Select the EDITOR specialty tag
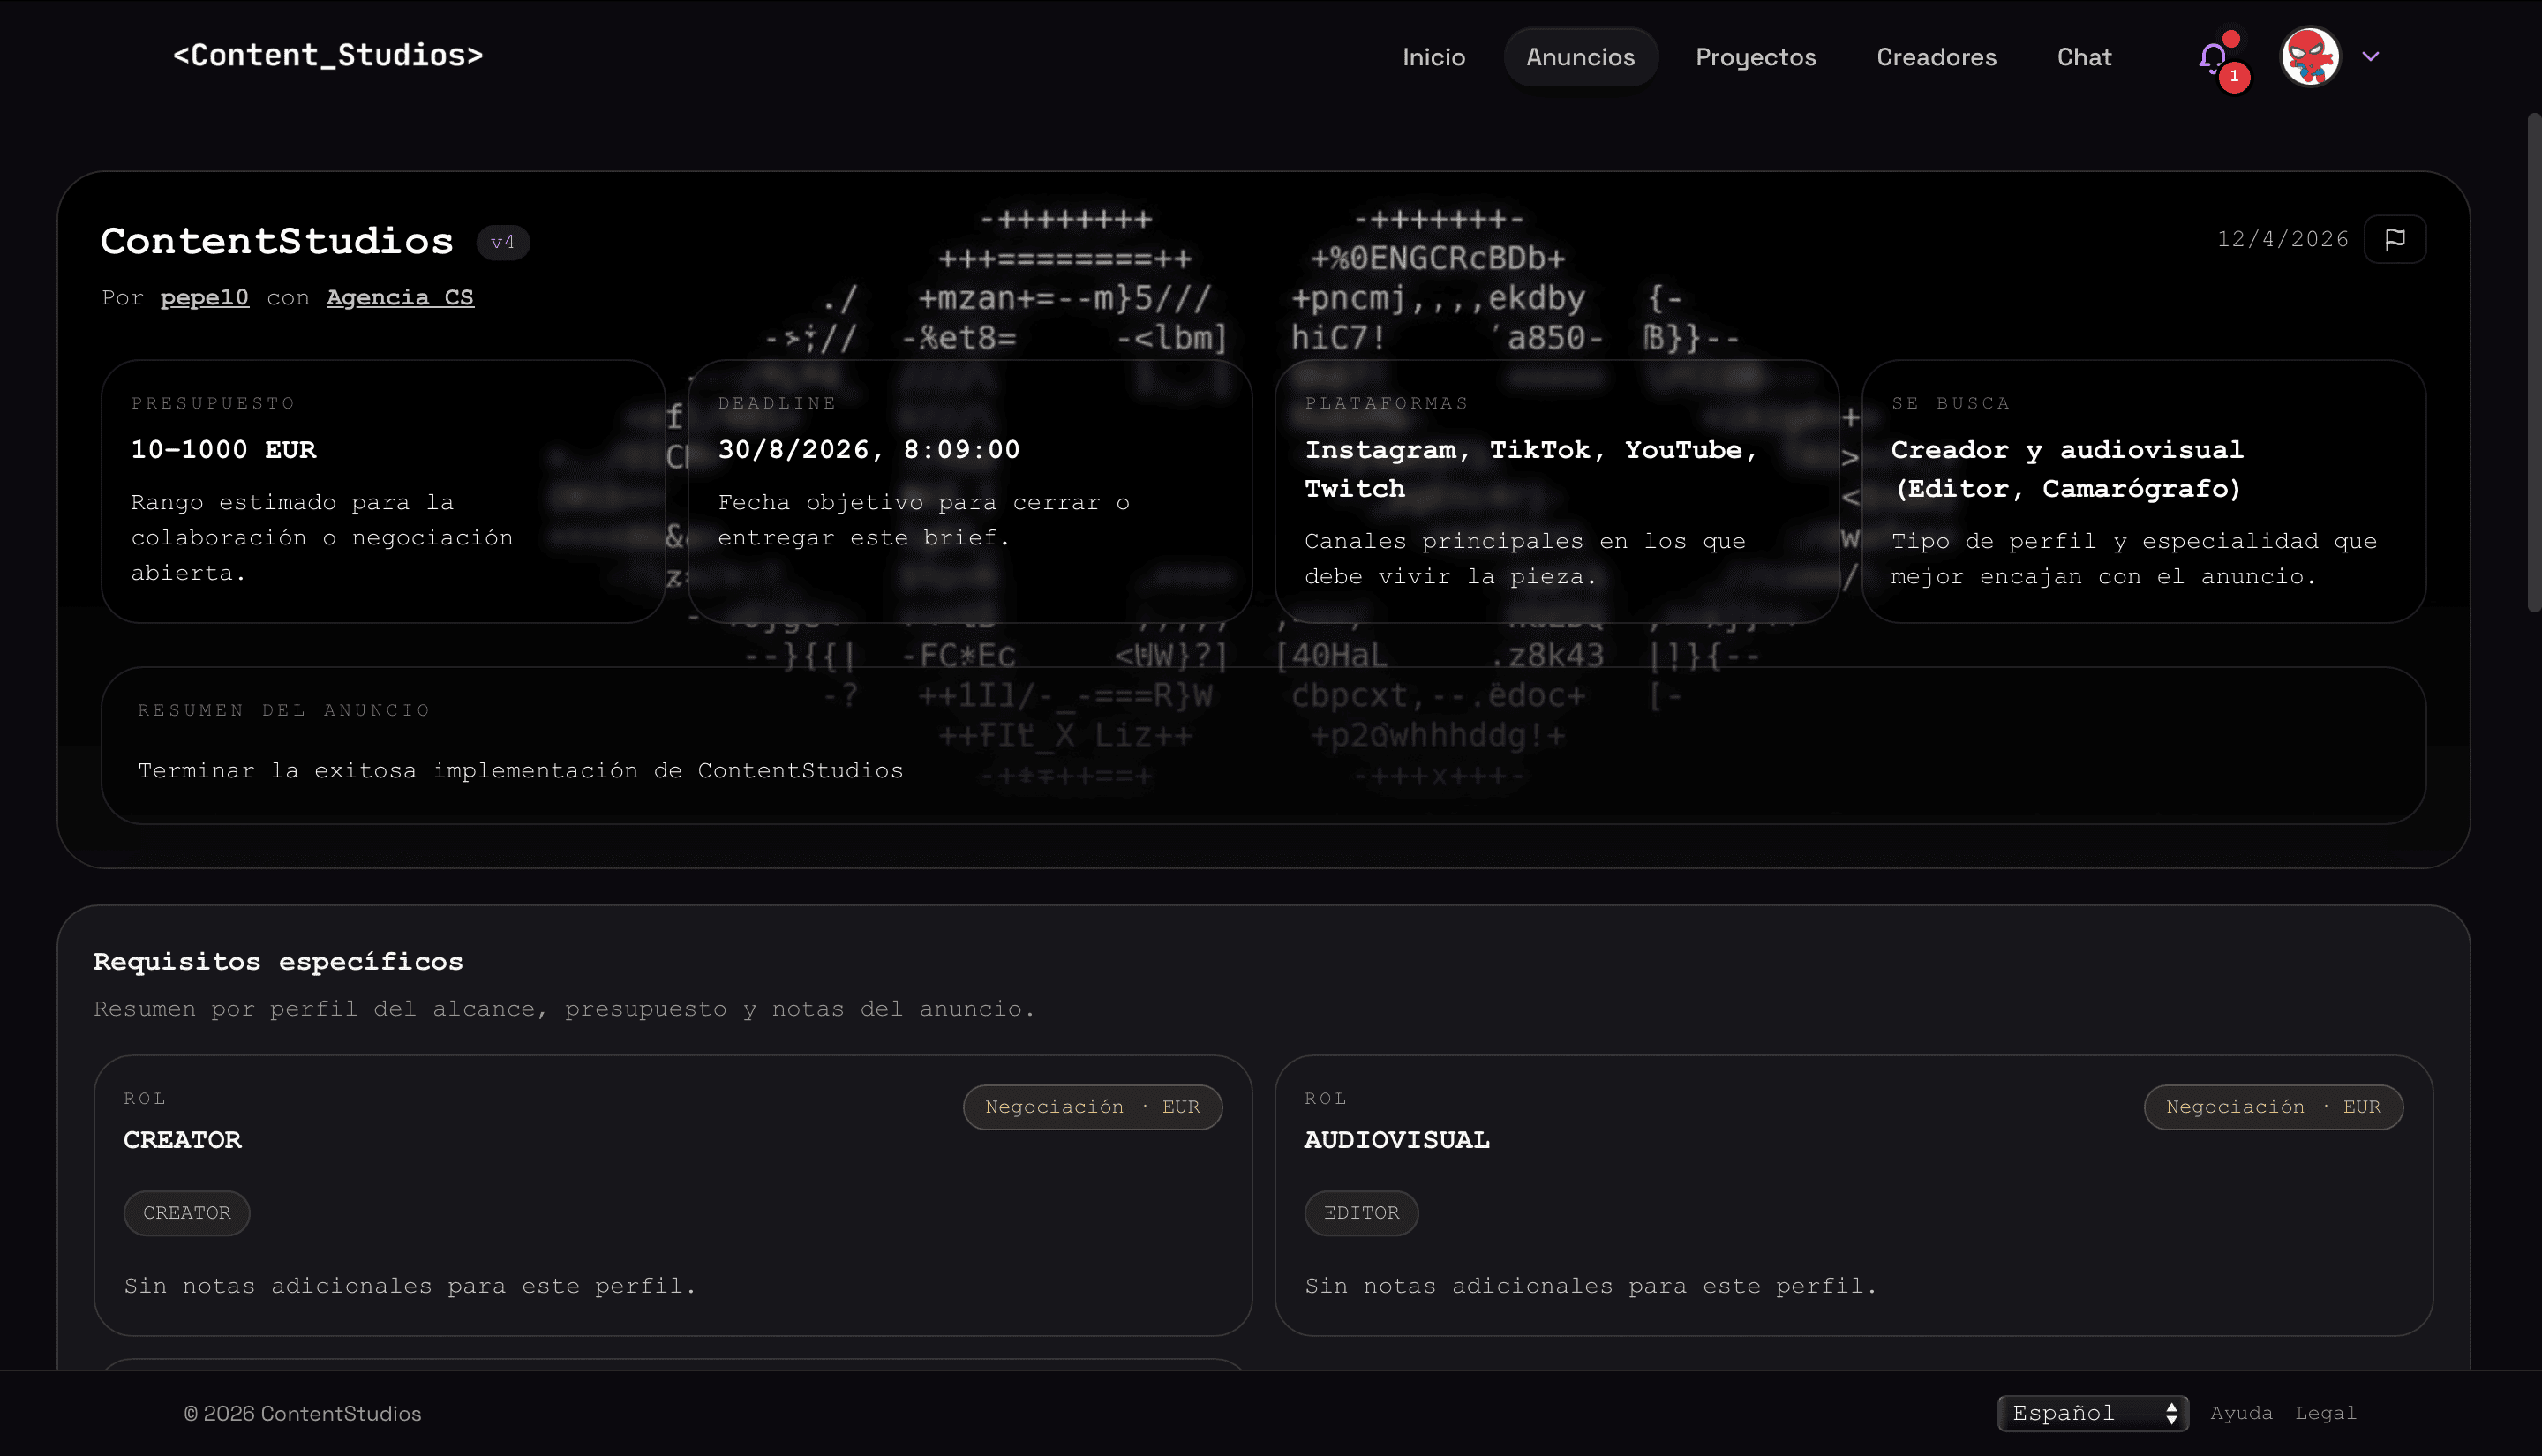Screen dimensions: 2542x1456 click(x=1361, y=1213)
